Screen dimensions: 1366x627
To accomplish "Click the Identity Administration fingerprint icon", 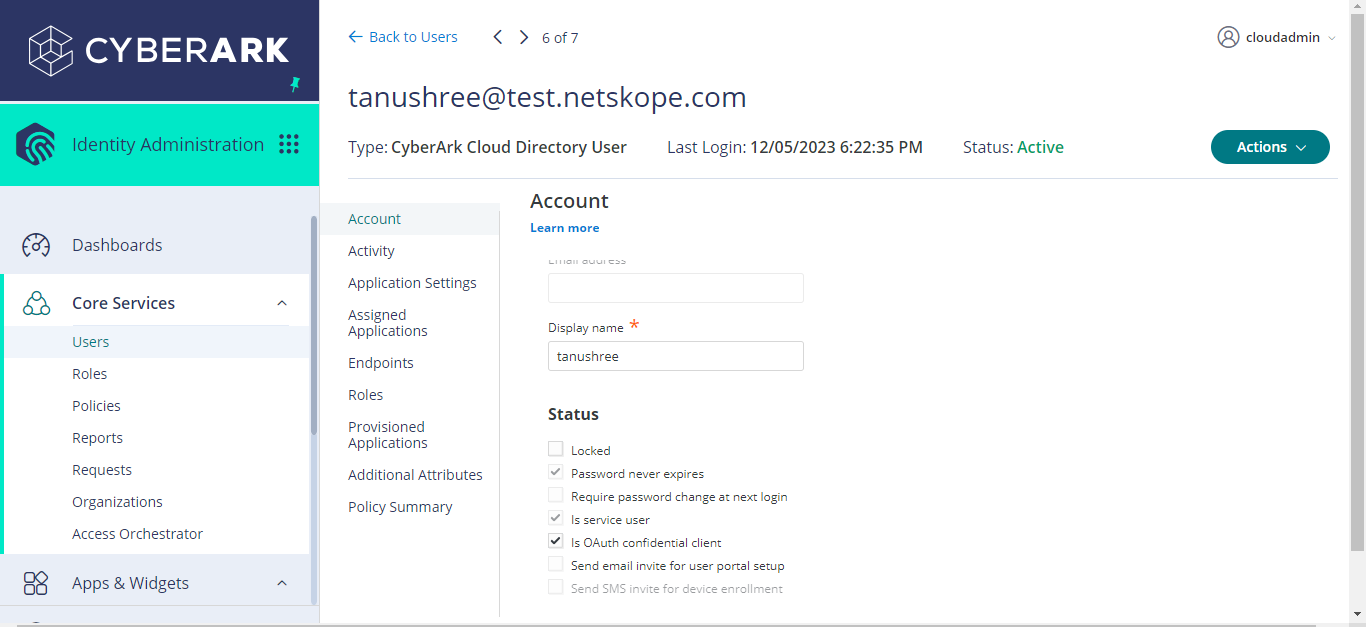I will (x=36, y=144).
